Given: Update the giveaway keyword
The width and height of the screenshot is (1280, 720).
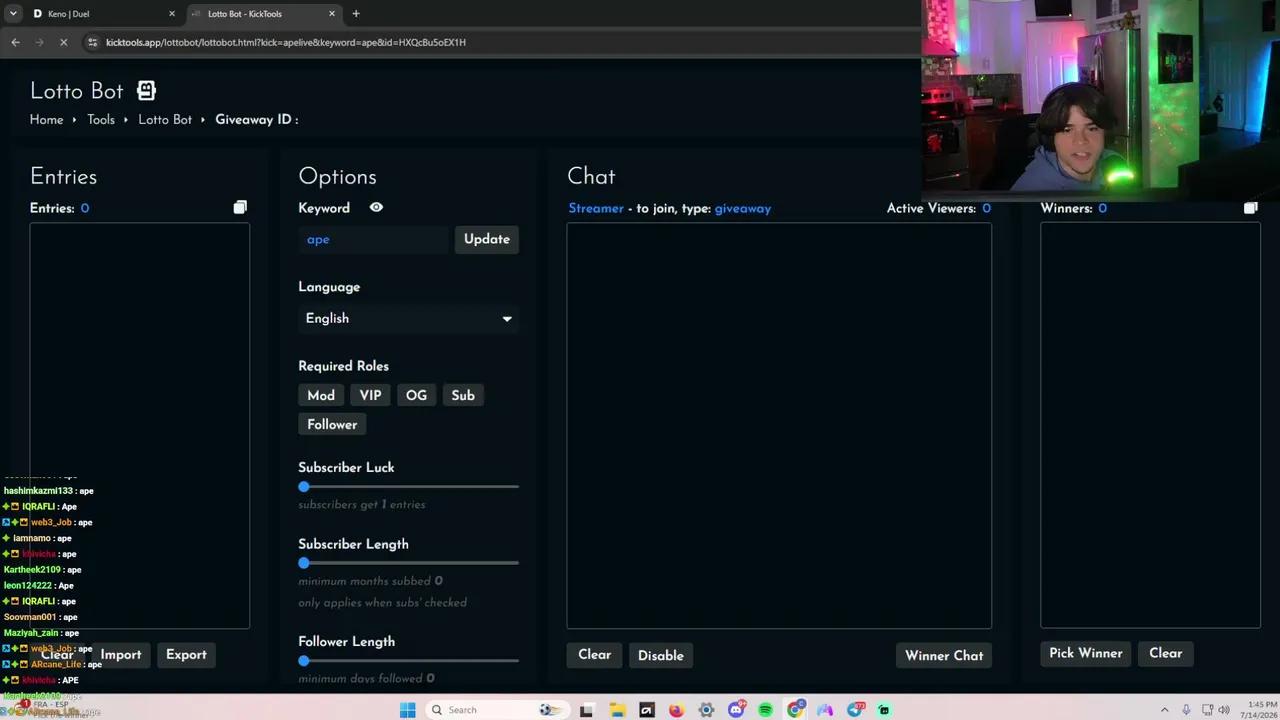Looking at the screenshot, I should (487, 239).
